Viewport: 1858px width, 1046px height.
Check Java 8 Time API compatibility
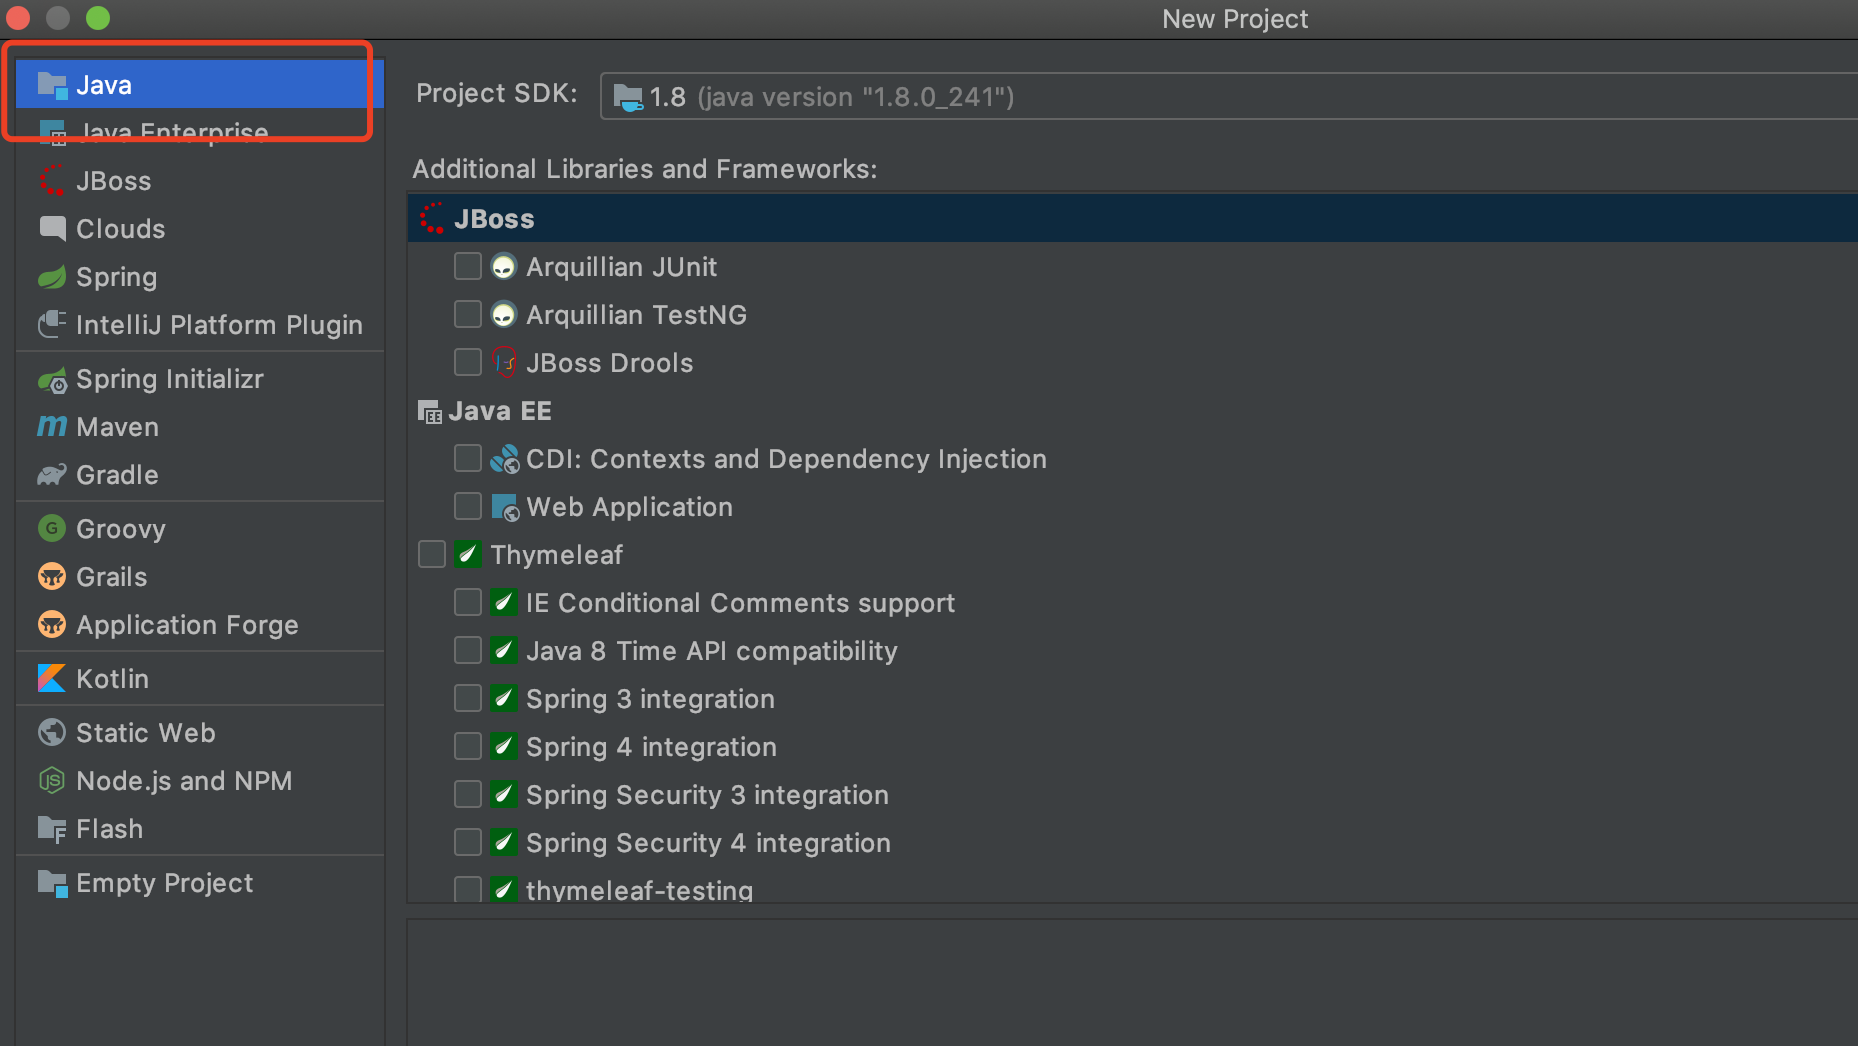[x=468, y=651]
